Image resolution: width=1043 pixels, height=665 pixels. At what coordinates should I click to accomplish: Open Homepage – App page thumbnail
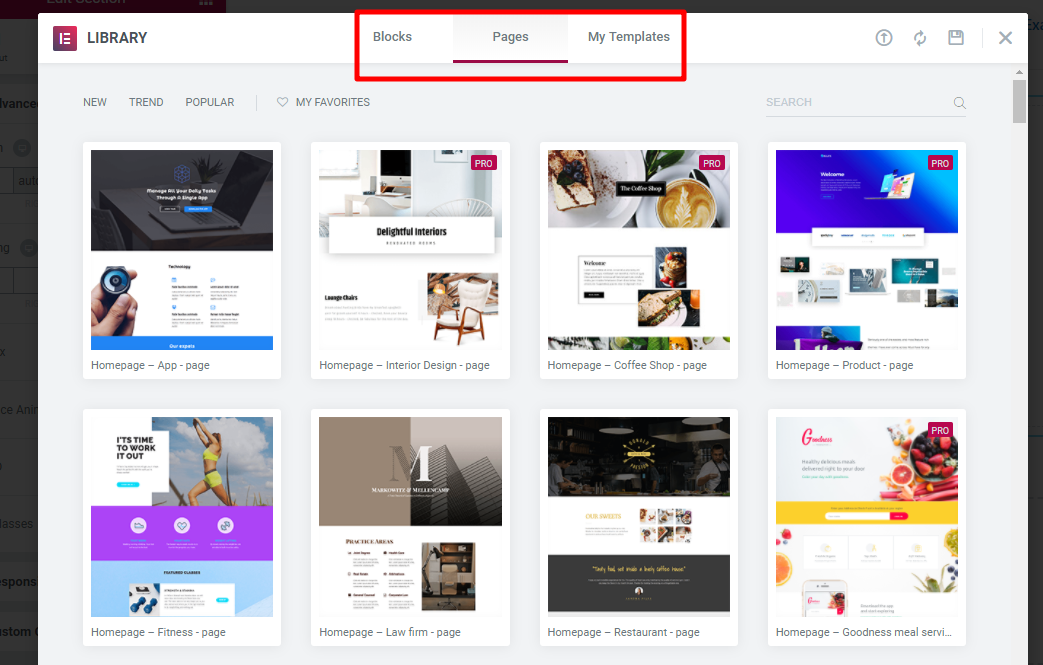tap(182, 249)
